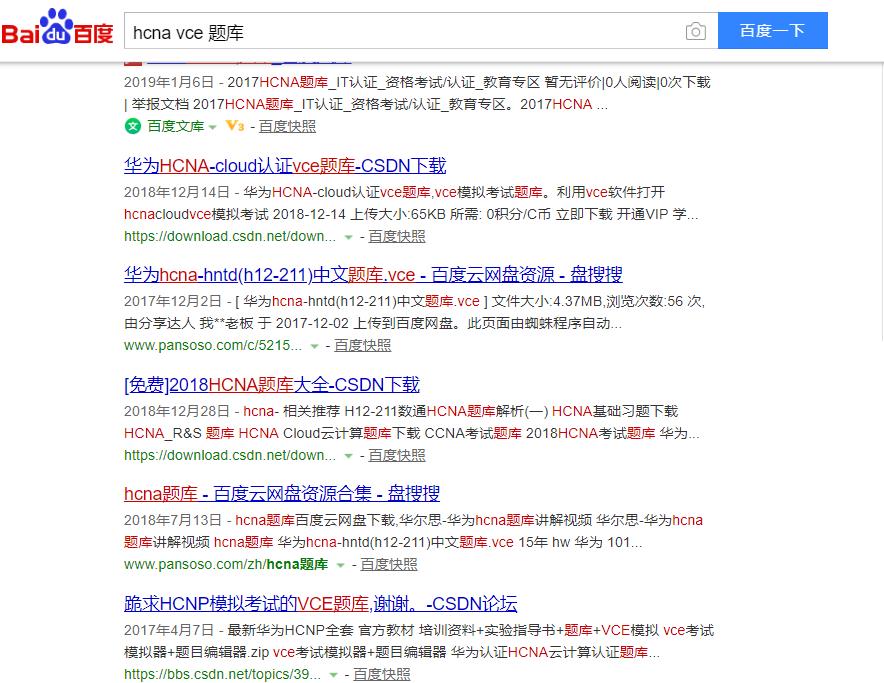Click URL www.pansoso.com/zh/hcna题库

[x=226, y=564]
